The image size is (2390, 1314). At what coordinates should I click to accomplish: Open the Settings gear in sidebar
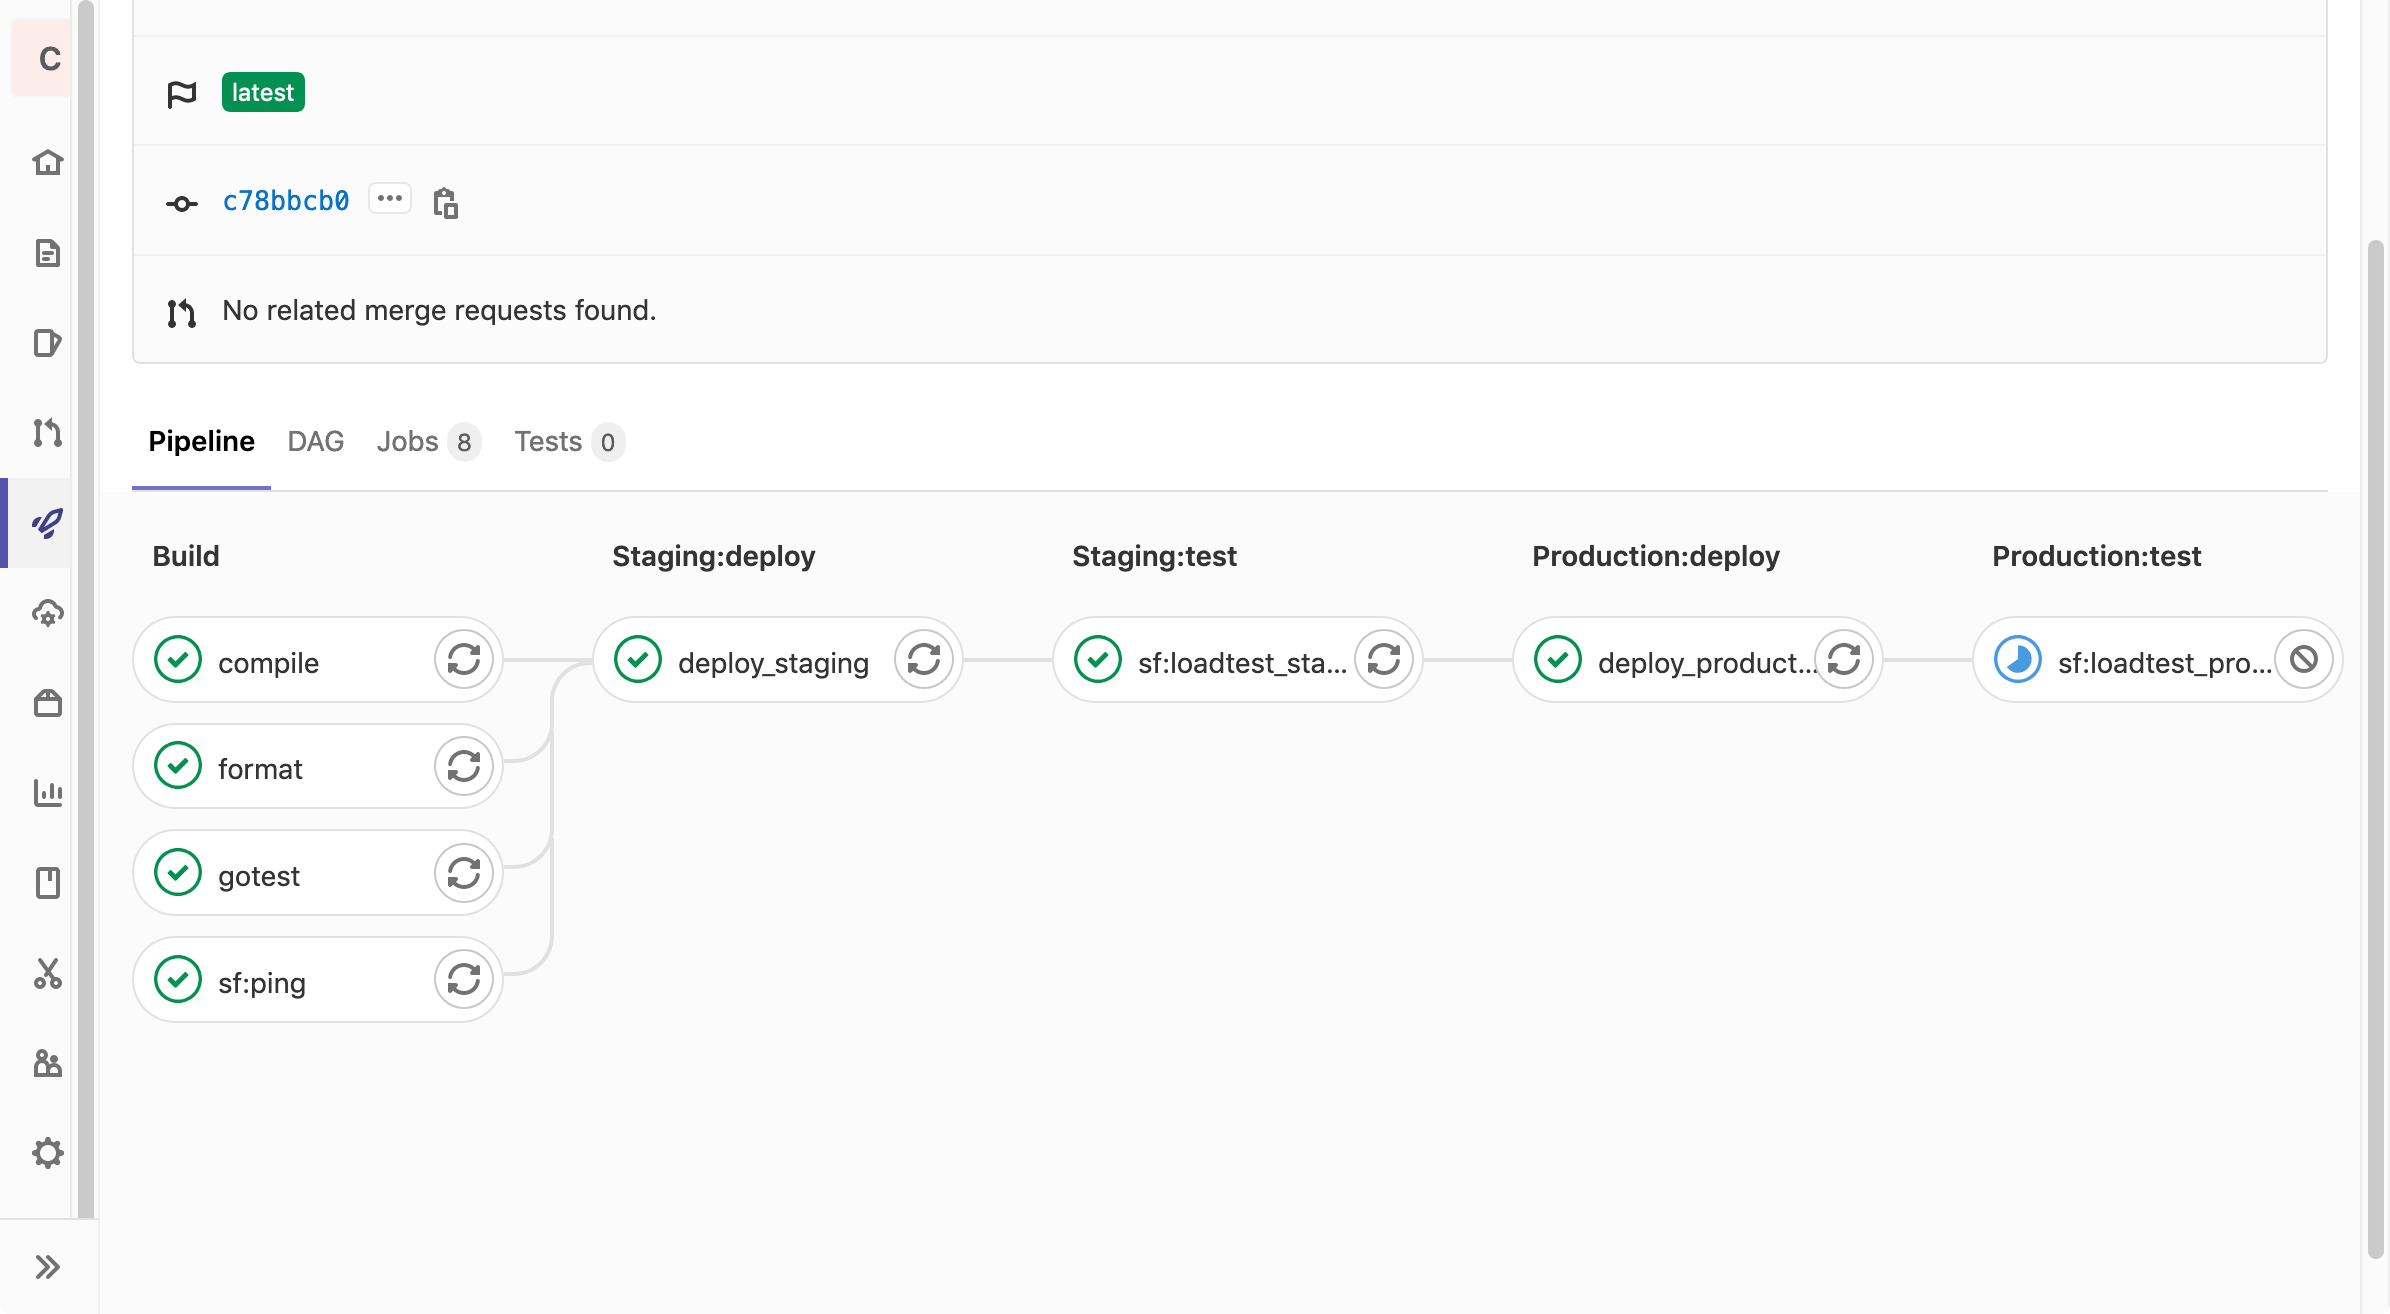(47, 1153)
